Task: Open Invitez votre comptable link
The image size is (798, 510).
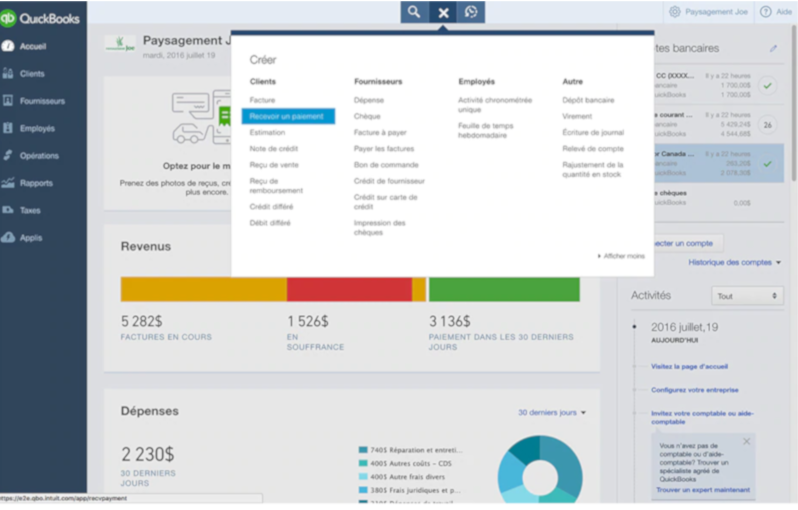Action: pos(702,417)
